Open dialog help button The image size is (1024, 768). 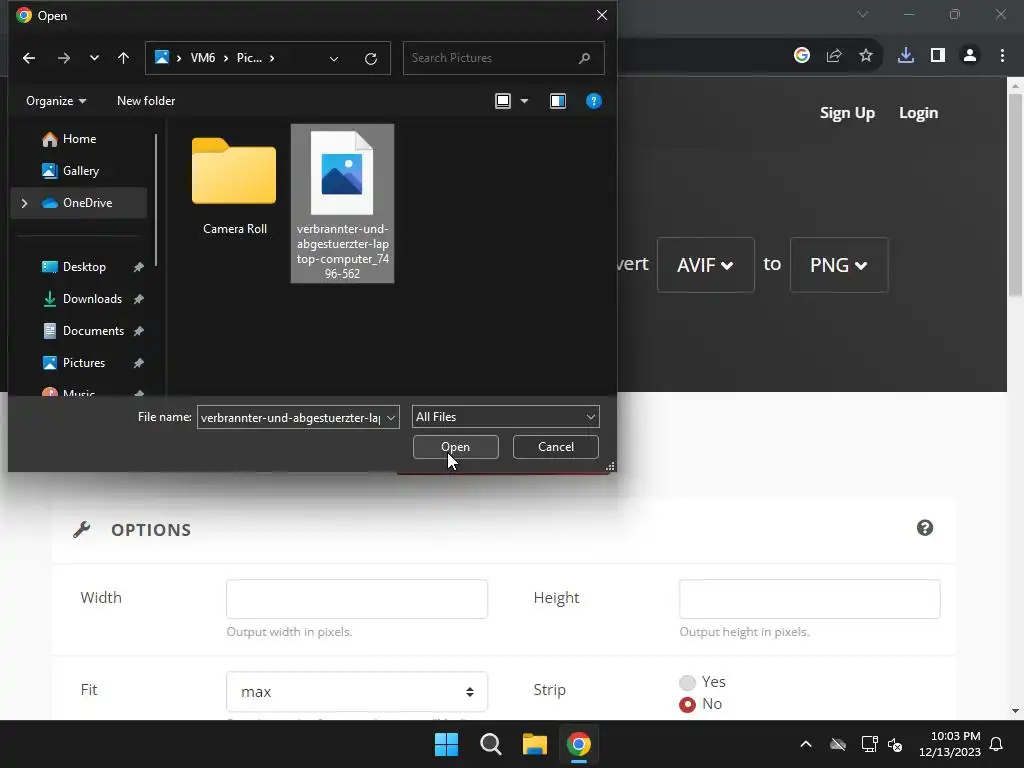[594, 101]
